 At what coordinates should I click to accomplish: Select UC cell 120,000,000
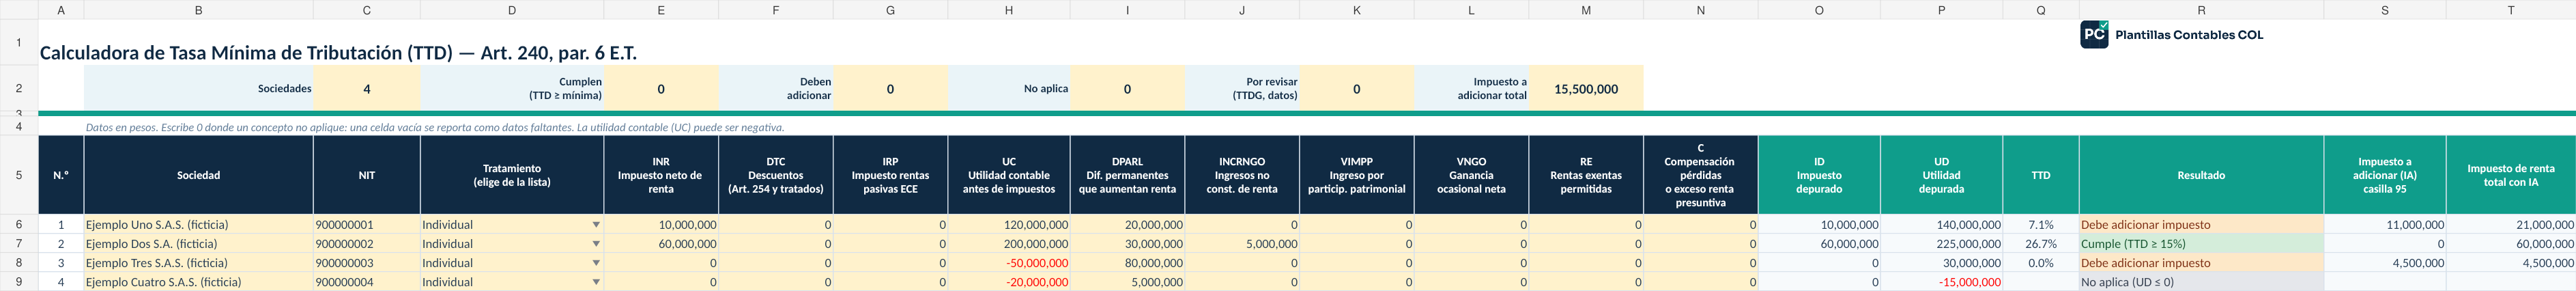pyautogui.click(x=1008, y=225)
